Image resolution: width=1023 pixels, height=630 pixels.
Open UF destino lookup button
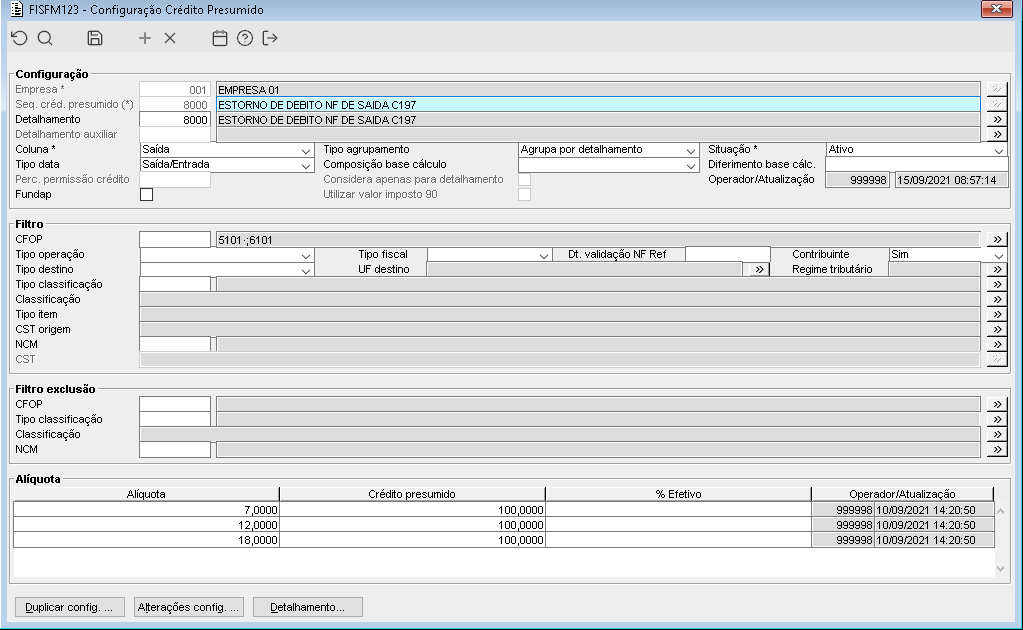click(758, 269)
